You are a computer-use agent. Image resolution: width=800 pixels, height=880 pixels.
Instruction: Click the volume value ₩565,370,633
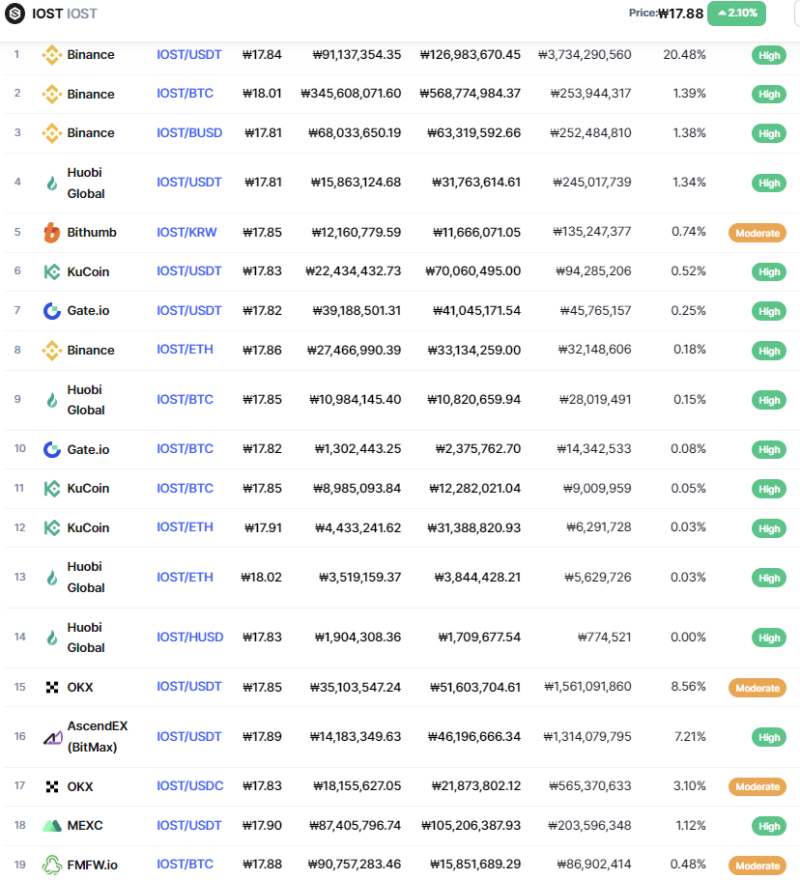pos(590,786)
